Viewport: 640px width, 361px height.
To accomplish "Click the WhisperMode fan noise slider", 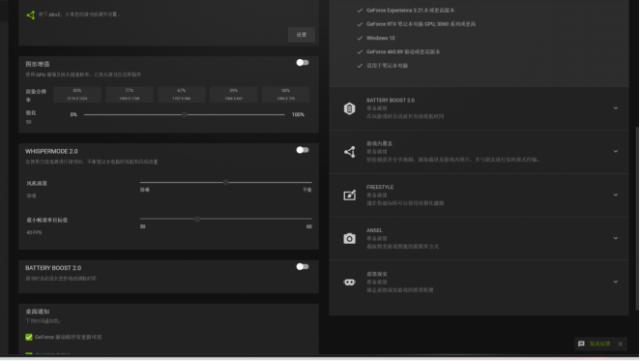I will (226, 182).
